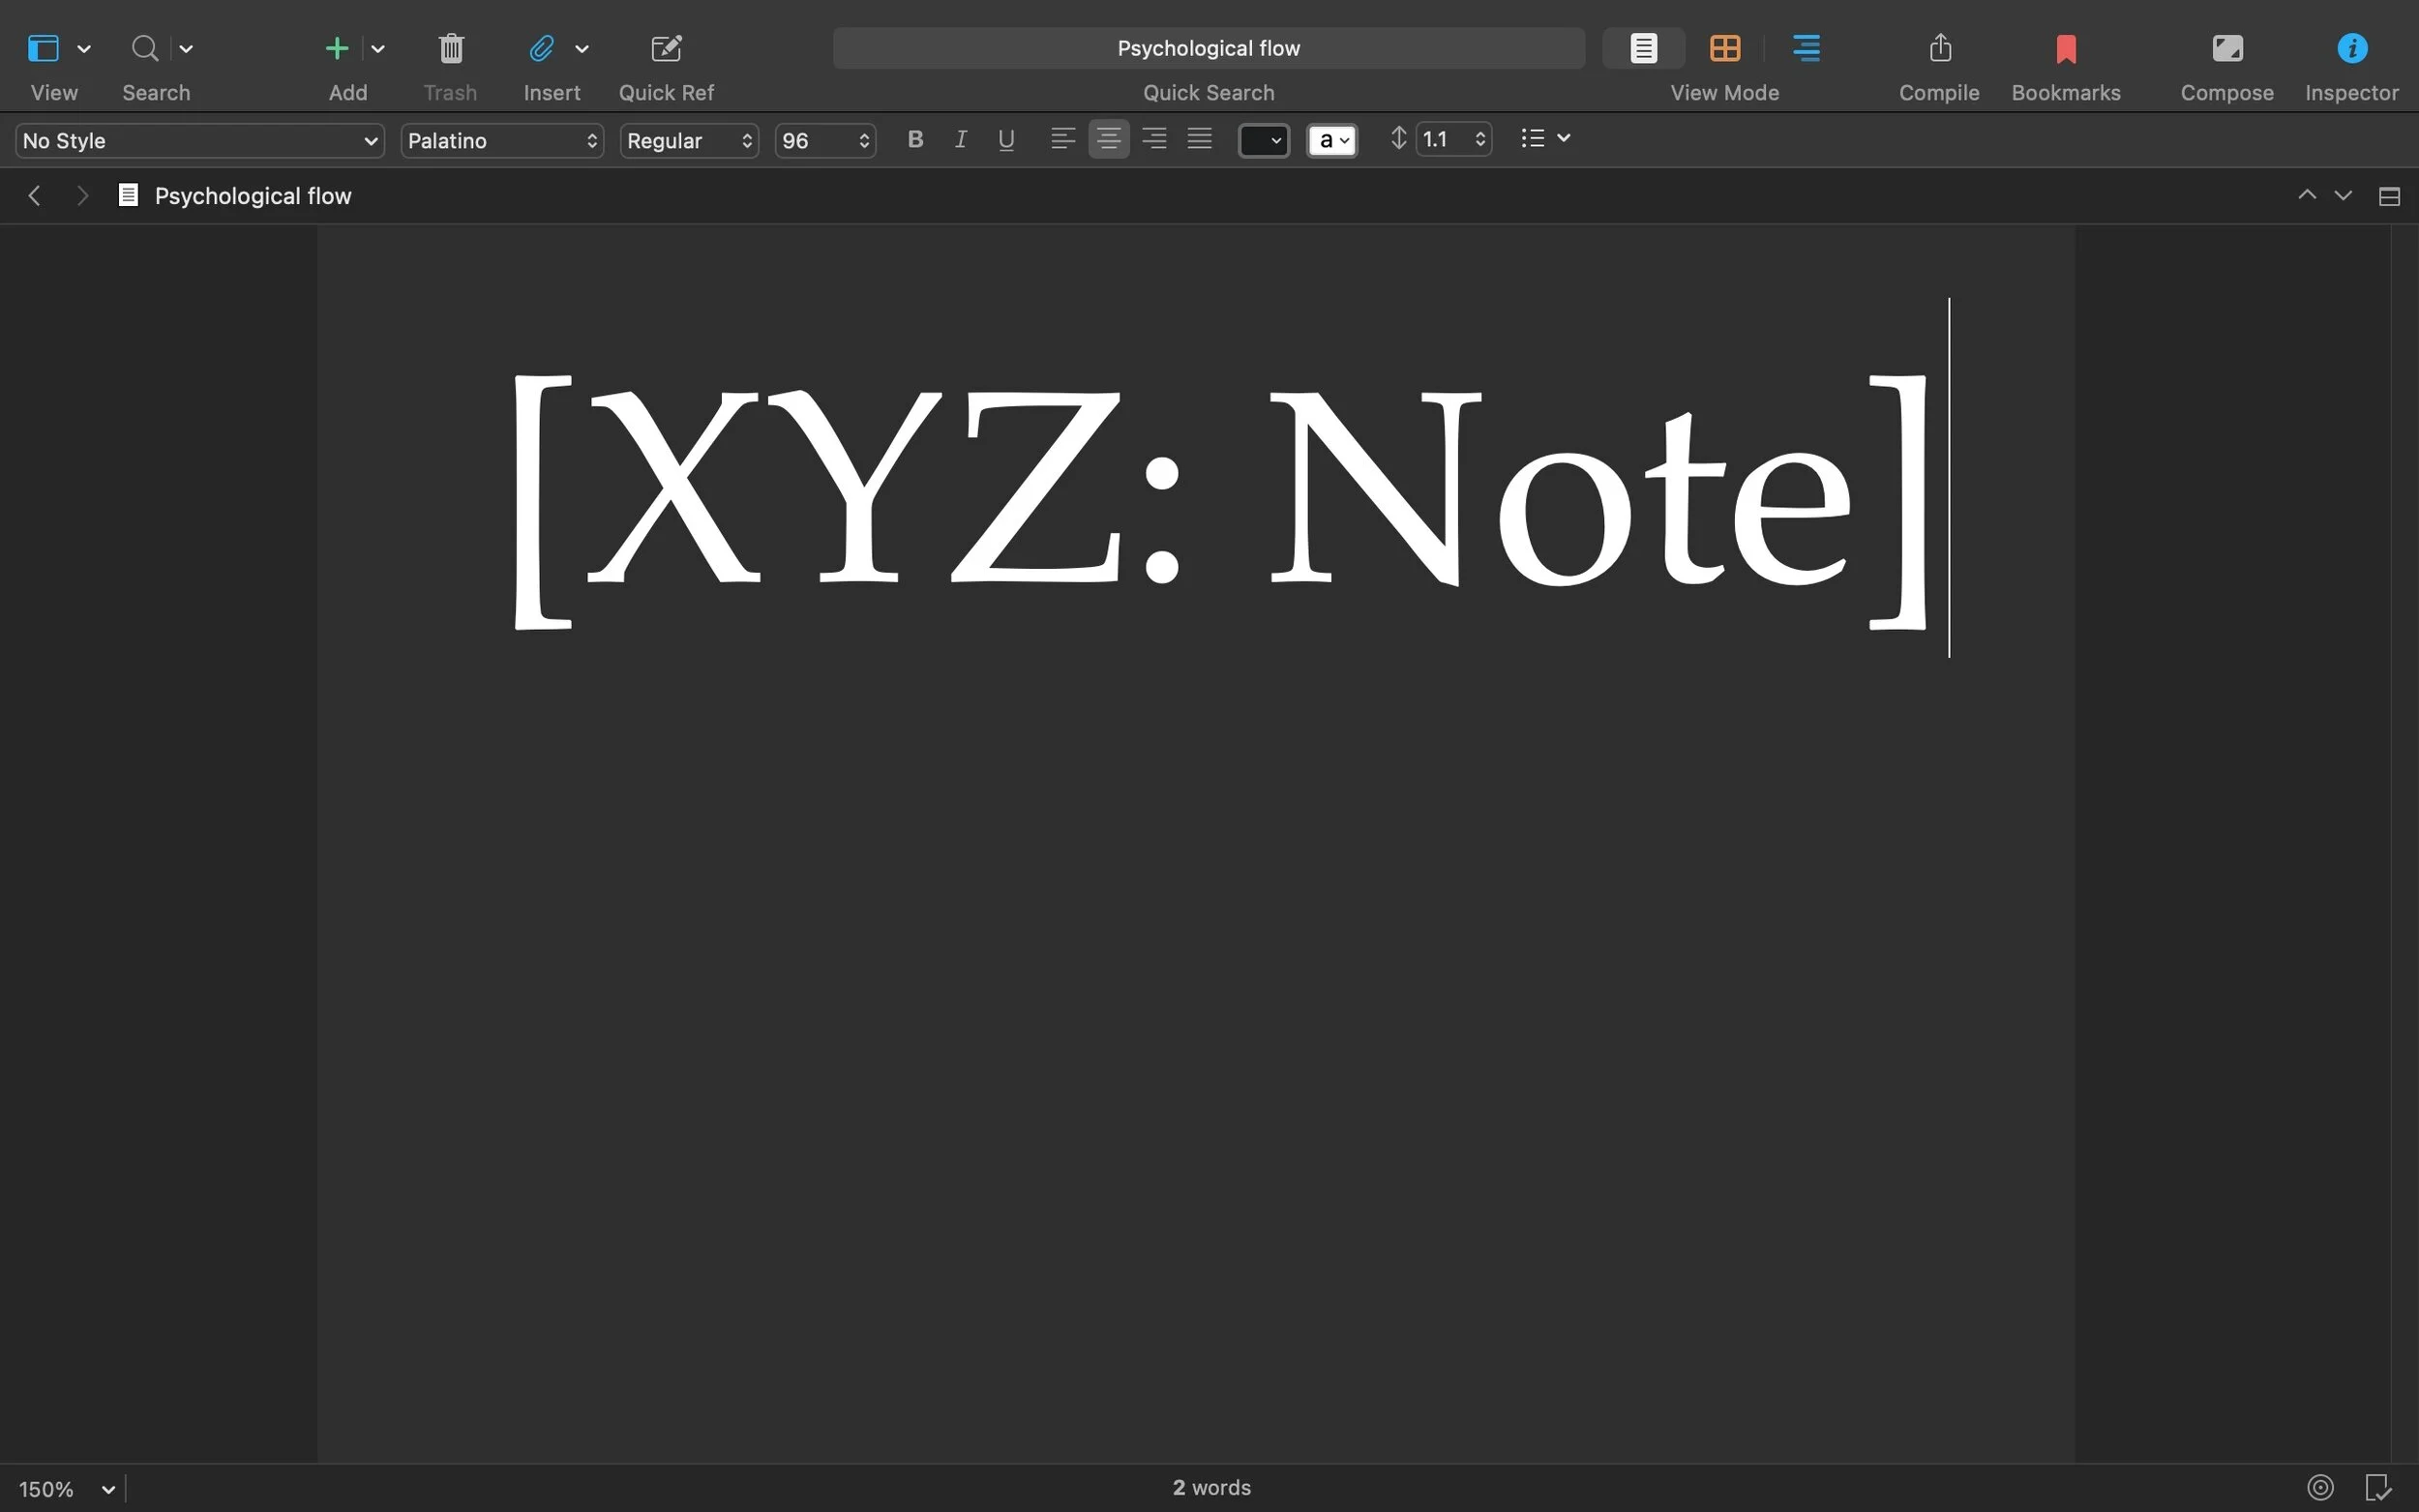Image resolution: width=2419 pixels, height=1512 pixels.
Task: Move the document to Trash
Action: [450, 47]
